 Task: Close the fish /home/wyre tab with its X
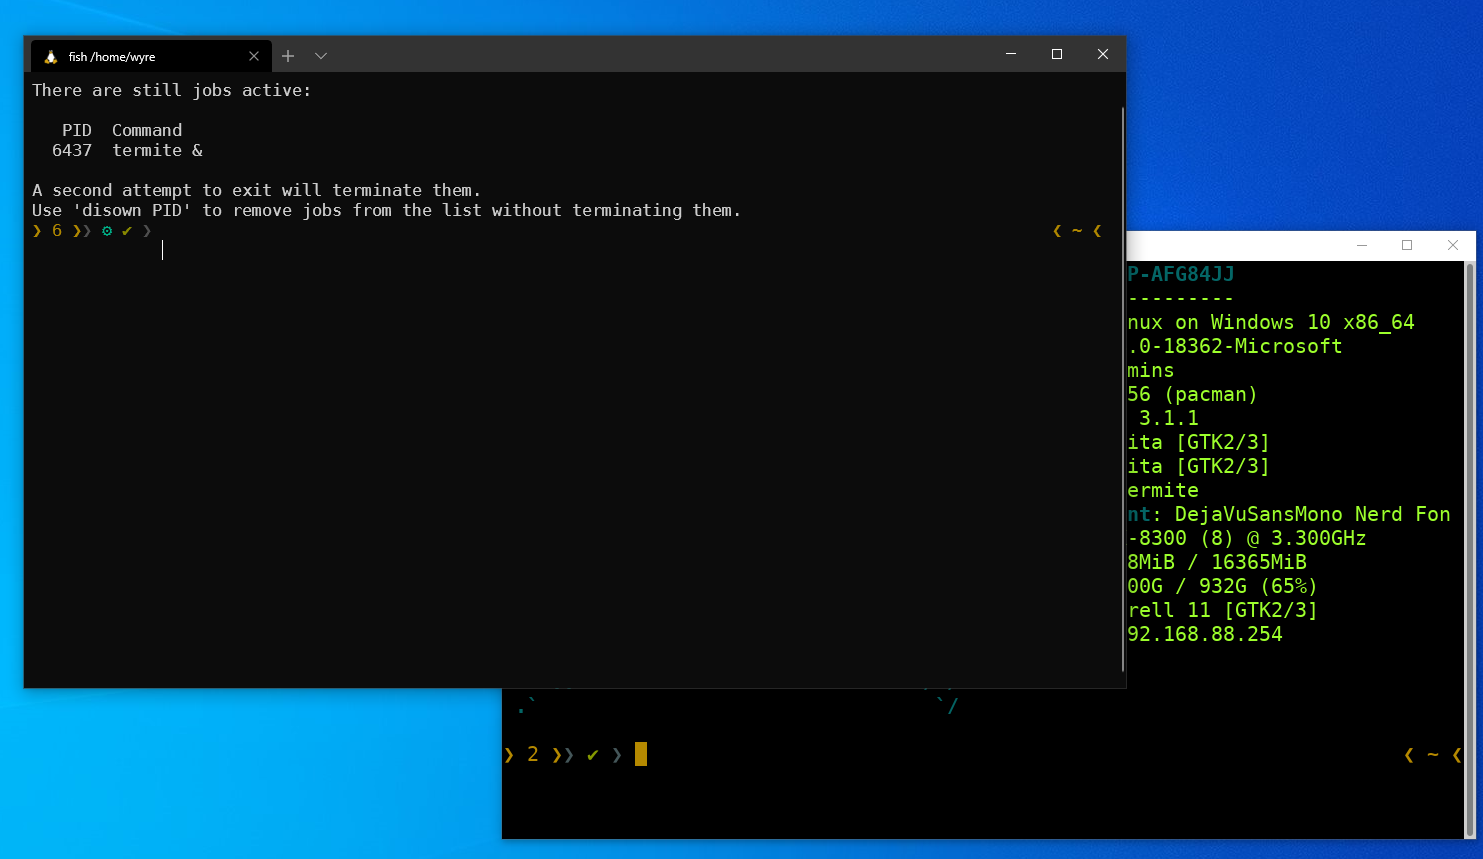[254, 56]
